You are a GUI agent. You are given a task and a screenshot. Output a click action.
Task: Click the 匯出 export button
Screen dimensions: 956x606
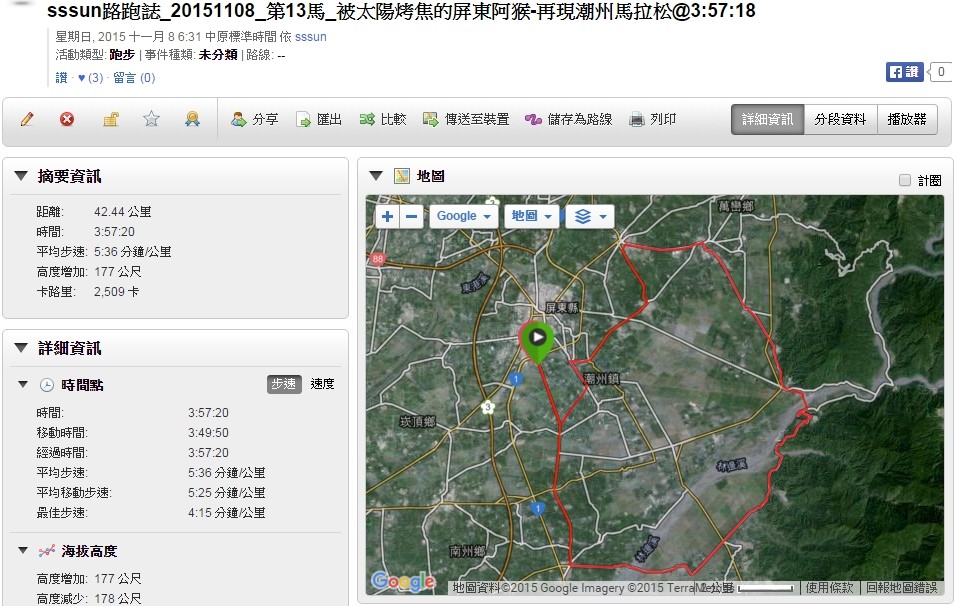pyautogui.click(x=319, y=119)
